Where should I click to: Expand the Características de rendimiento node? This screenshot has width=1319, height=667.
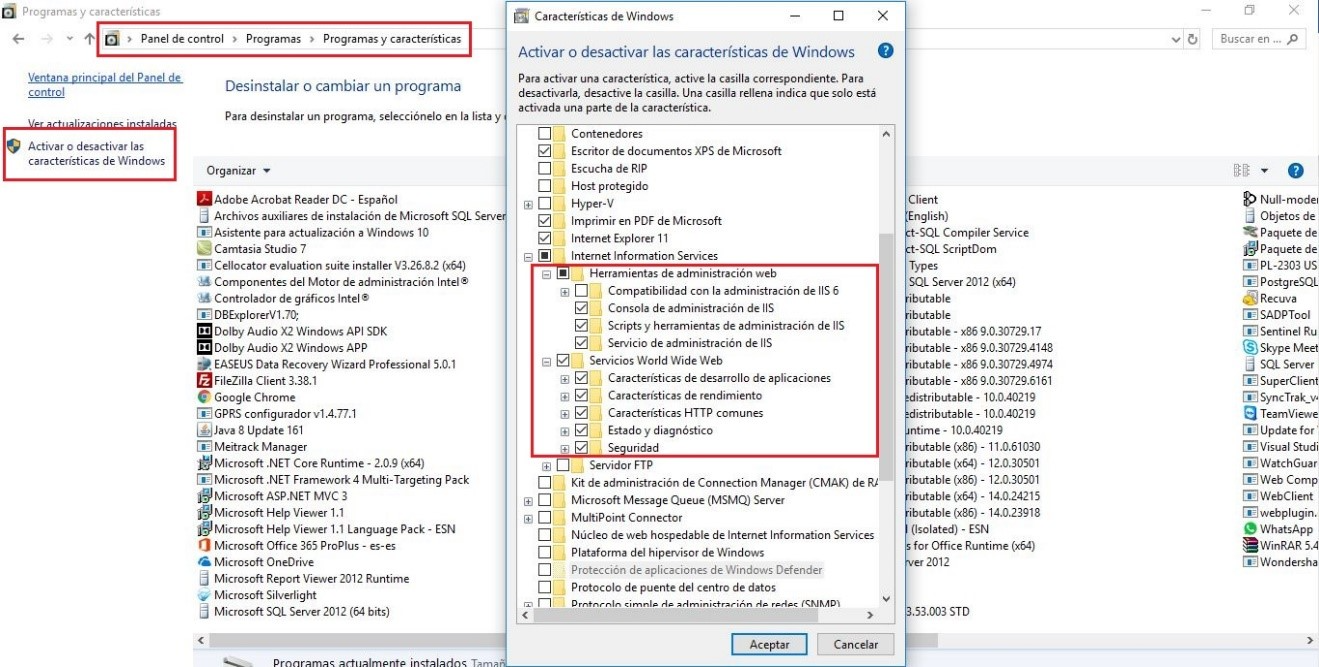[565, 396]
